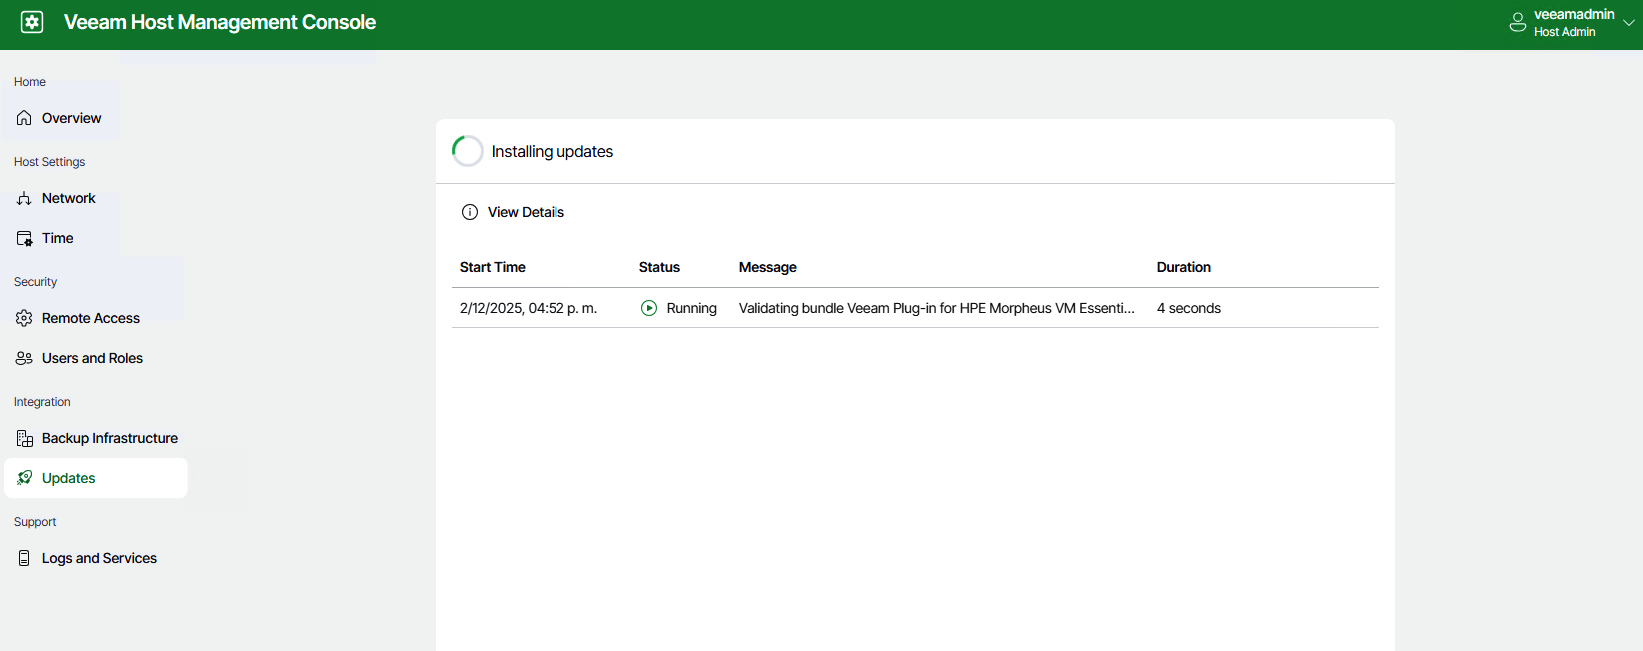Screen dimensions: 1643x651
Task: Click the View Details info icon
Action: tap(470, 212)
